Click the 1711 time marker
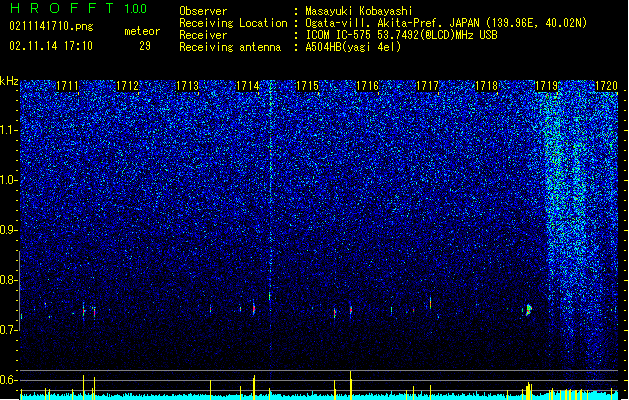Screen dimensions: 629x400 (x=67, y=86)
